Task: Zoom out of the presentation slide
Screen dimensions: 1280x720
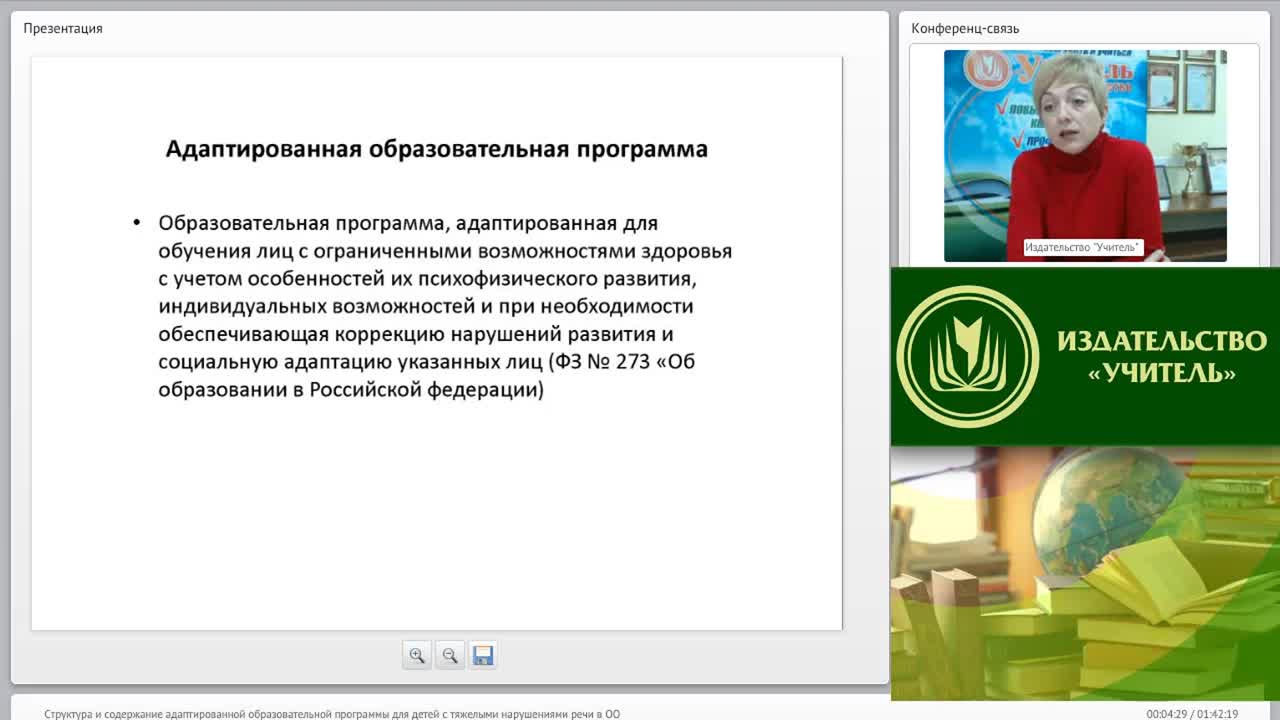Action: 450,655
